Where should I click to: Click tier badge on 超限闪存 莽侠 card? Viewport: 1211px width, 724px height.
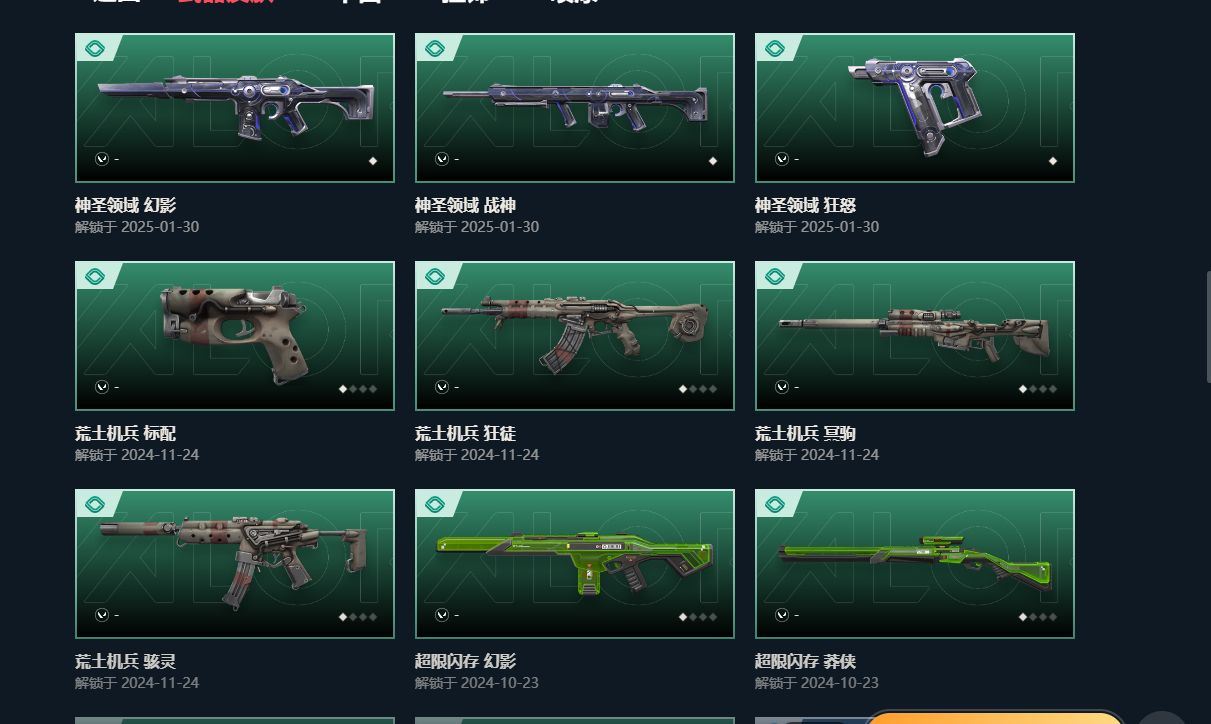[x=775, y=504]
